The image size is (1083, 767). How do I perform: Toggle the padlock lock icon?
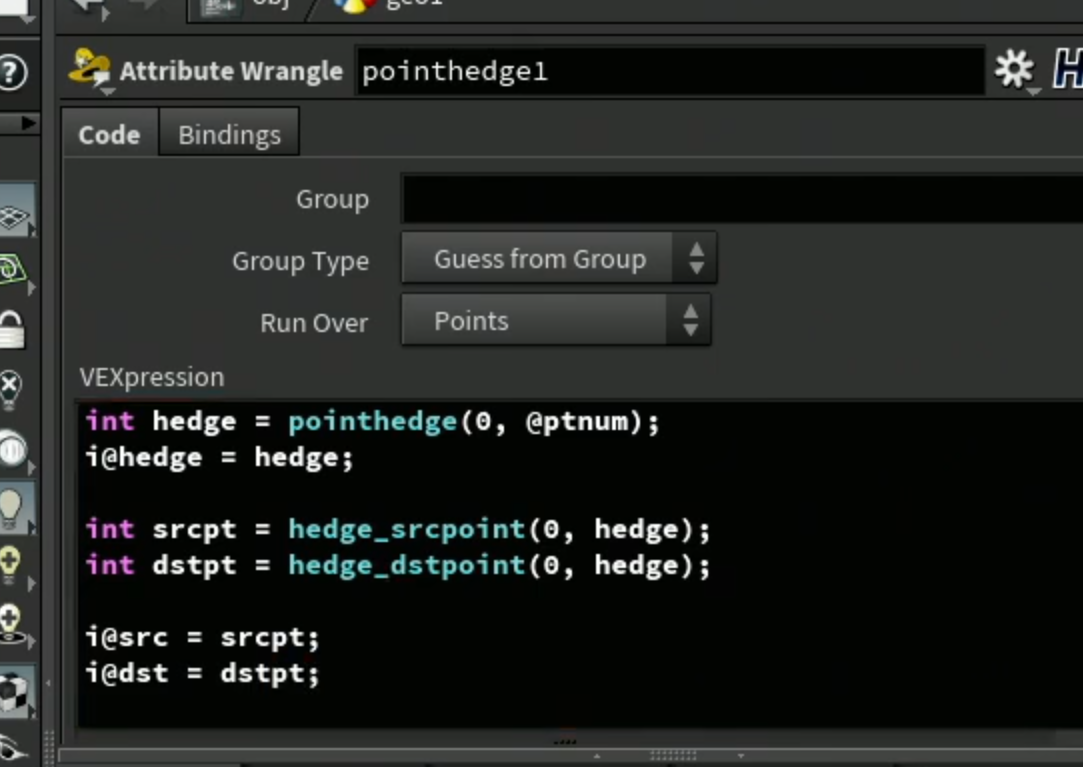pos(12,329)
